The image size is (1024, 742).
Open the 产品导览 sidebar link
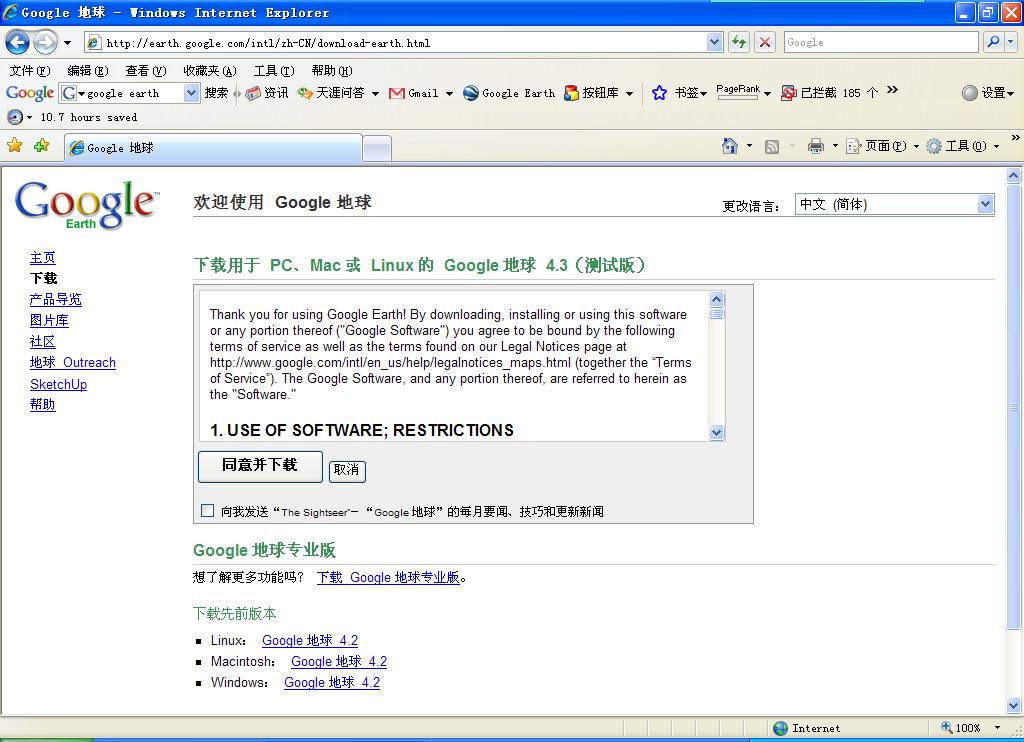click(56, 300)
